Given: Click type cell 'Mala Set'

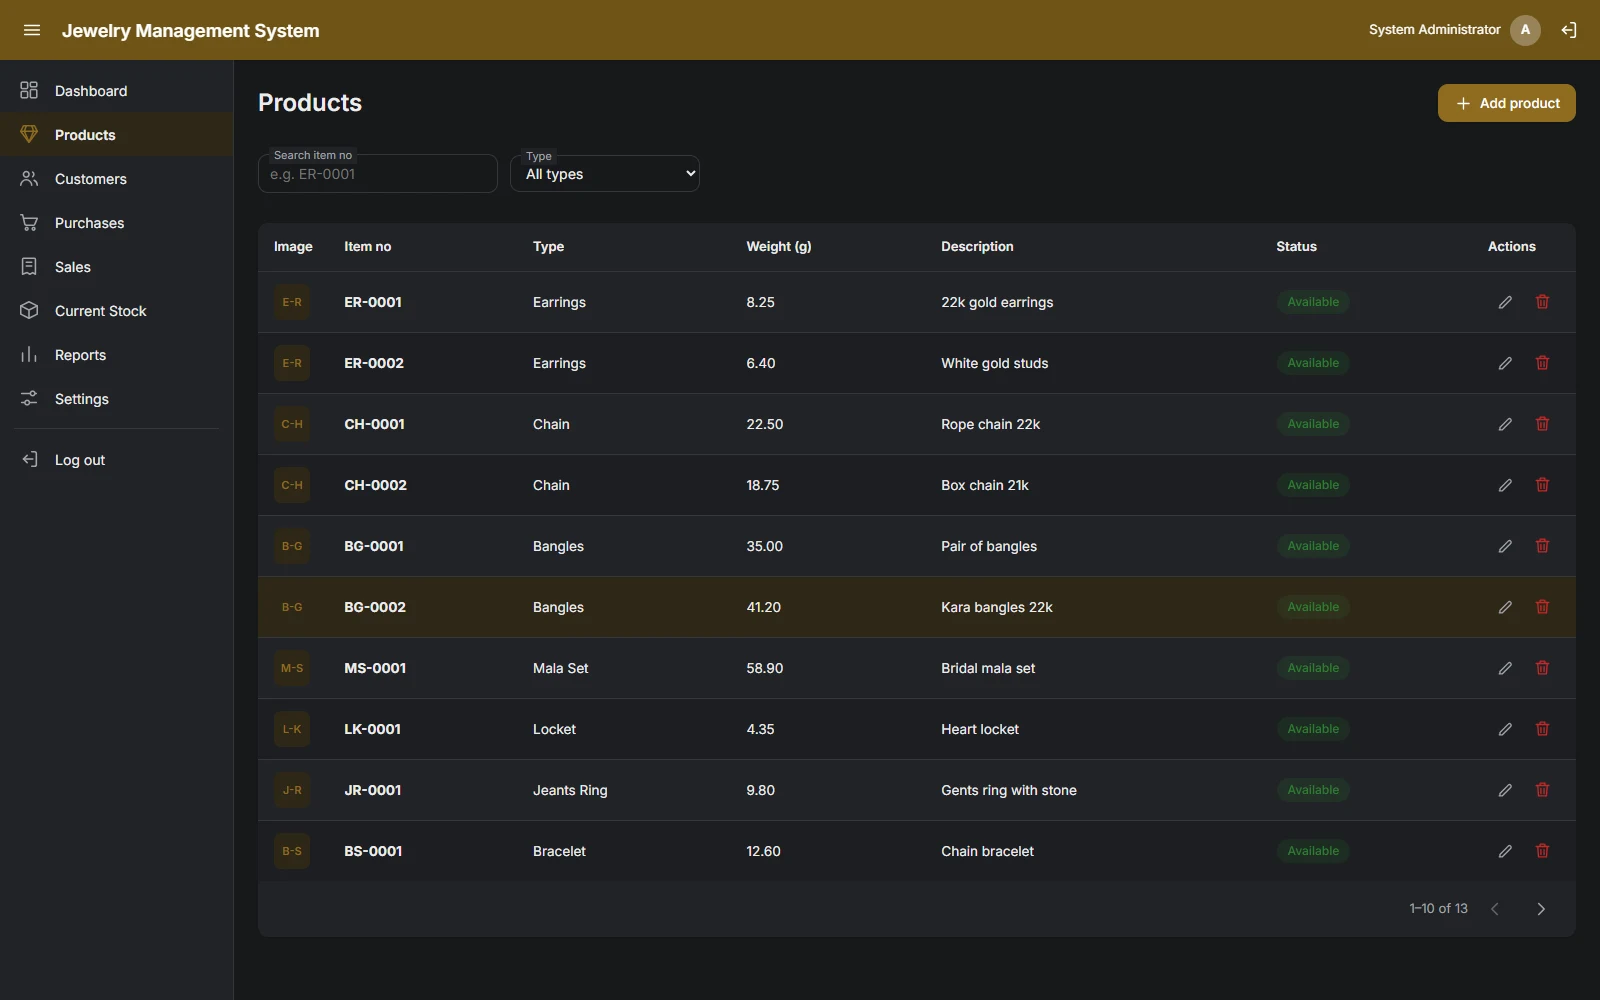Looking at the screenshot, I should tap(560, 668).
